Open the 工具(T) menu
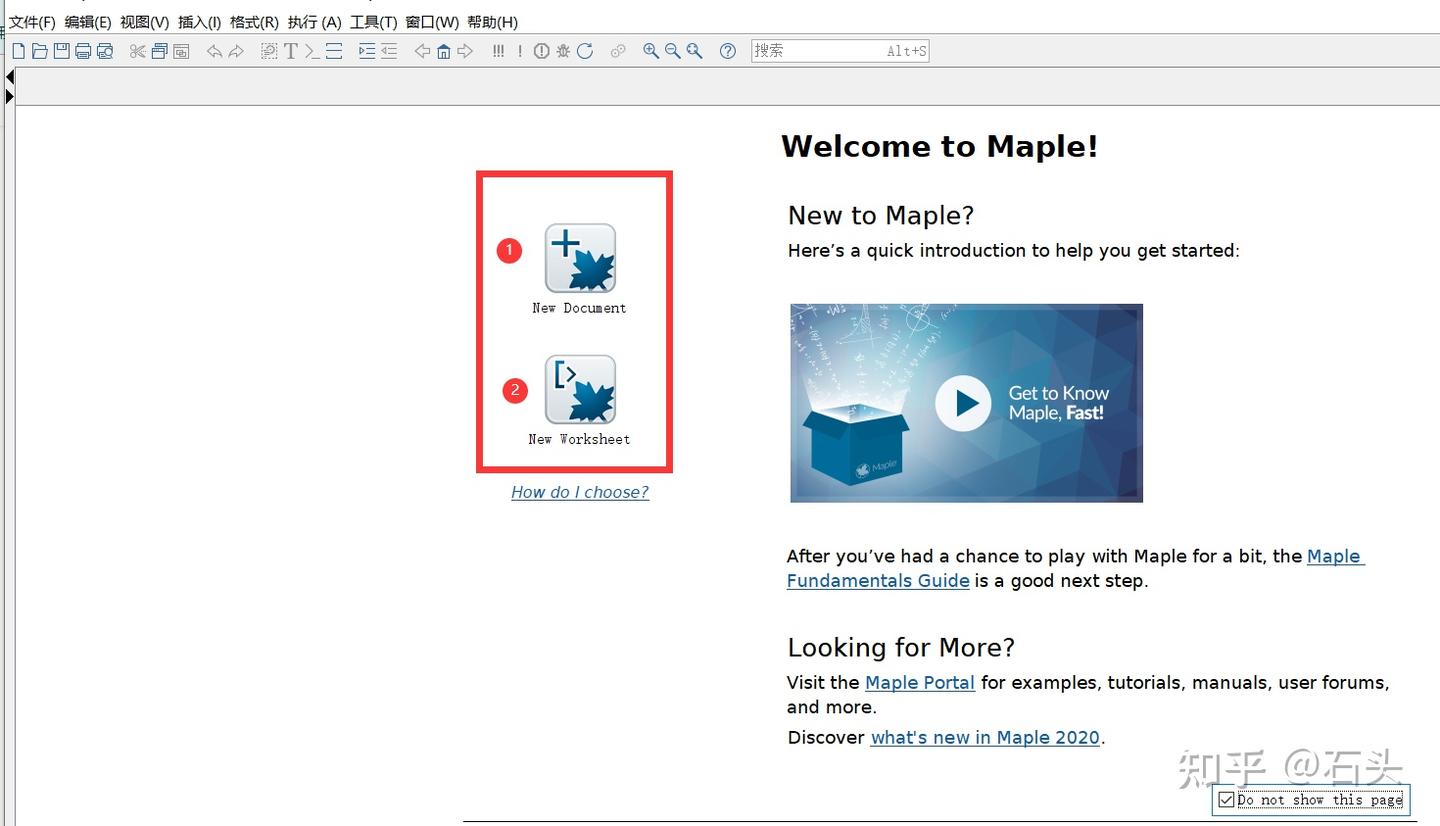1440x826 pixels. coord(373,22)
